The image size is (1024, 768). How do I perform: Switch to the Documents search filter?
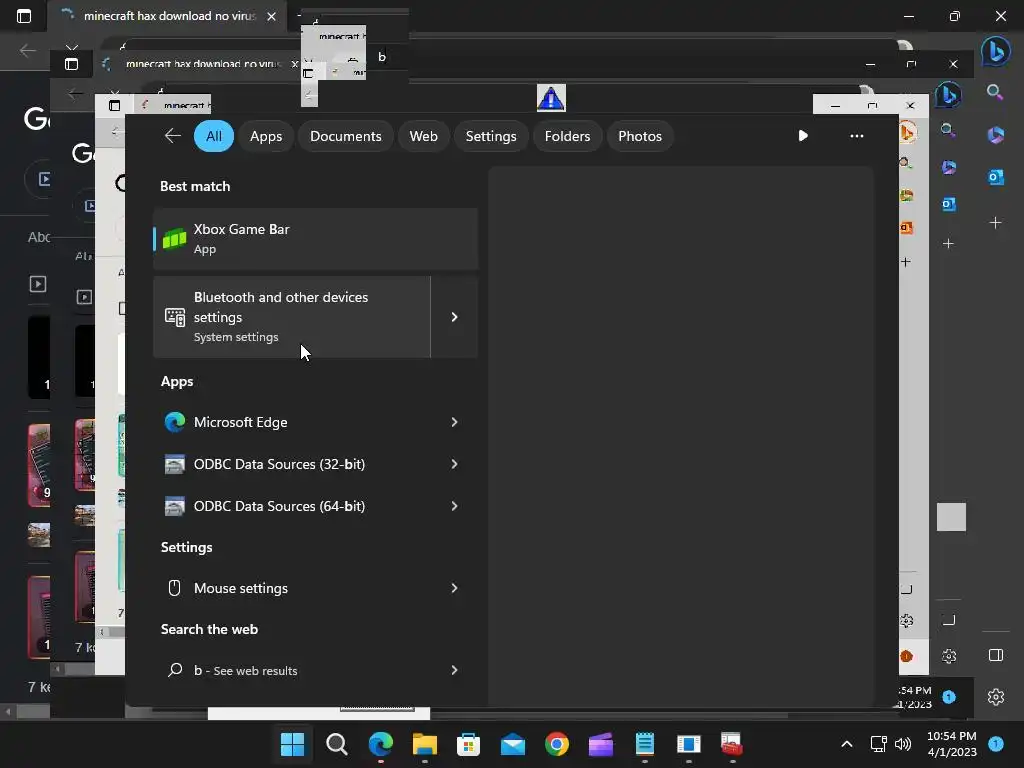point(345,136)
